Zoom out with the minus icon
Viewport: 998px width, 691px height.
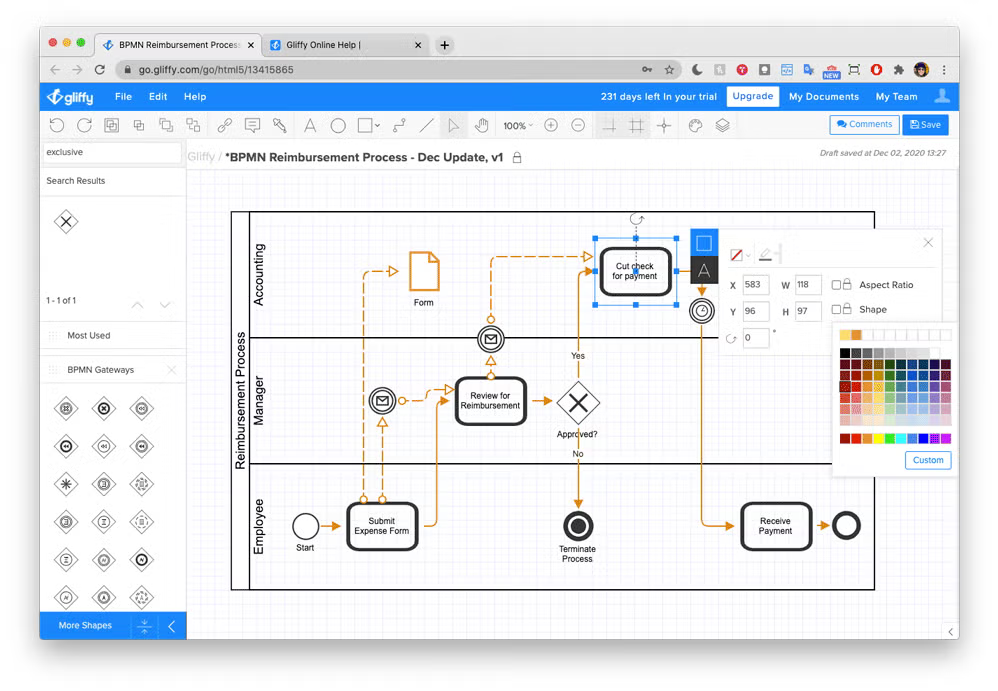pos(578,125)
